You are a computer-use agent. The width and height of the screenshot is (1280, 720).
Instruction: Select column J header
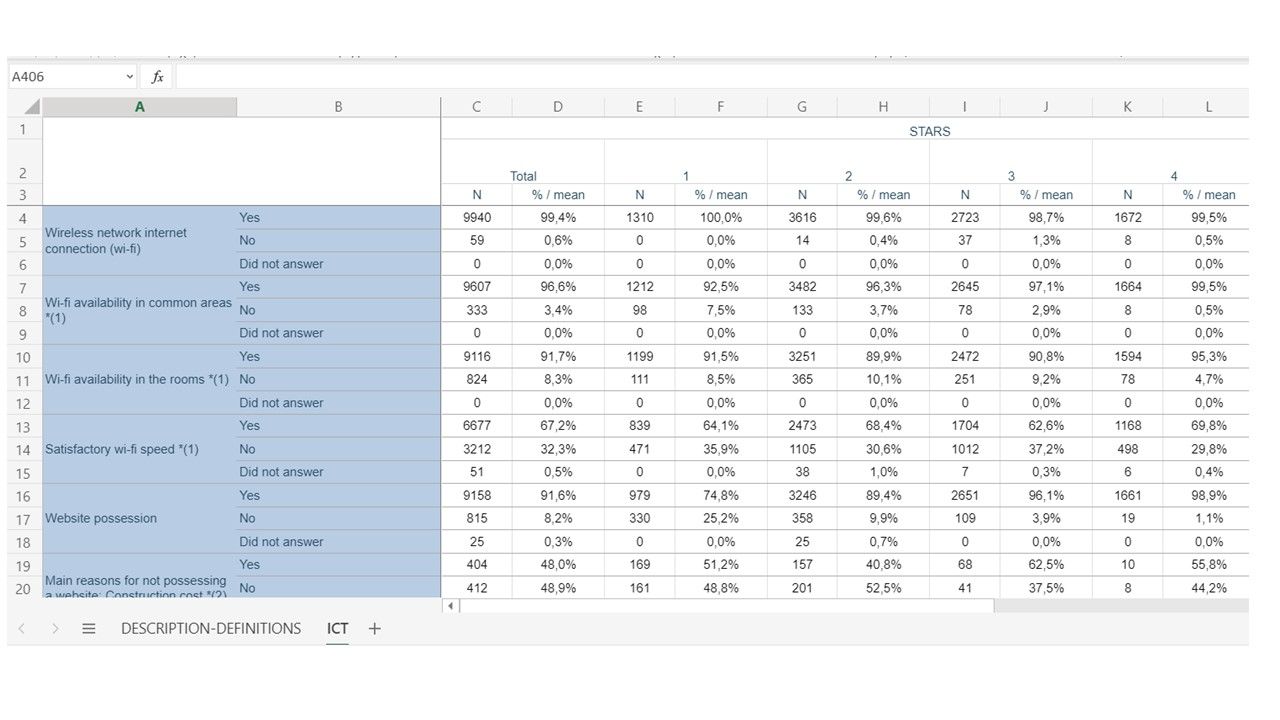pyautogui.click(x=1046, y=107)
